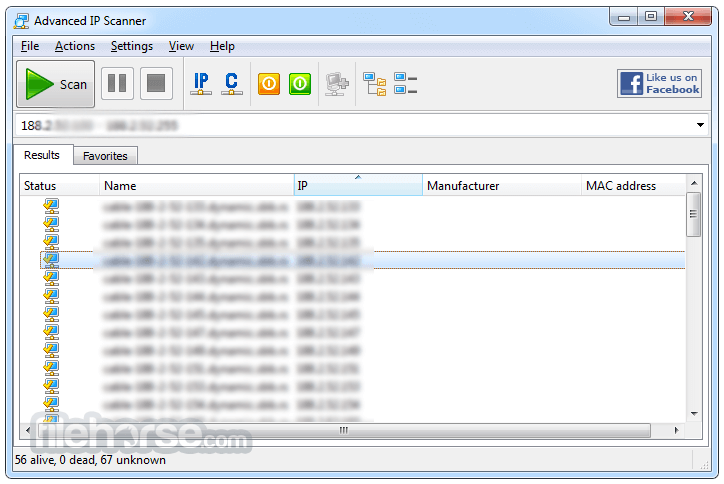The width and height of the screenshot is (724, 484).
Task: Click the blue IP toolbar icon
Action: 201,84
